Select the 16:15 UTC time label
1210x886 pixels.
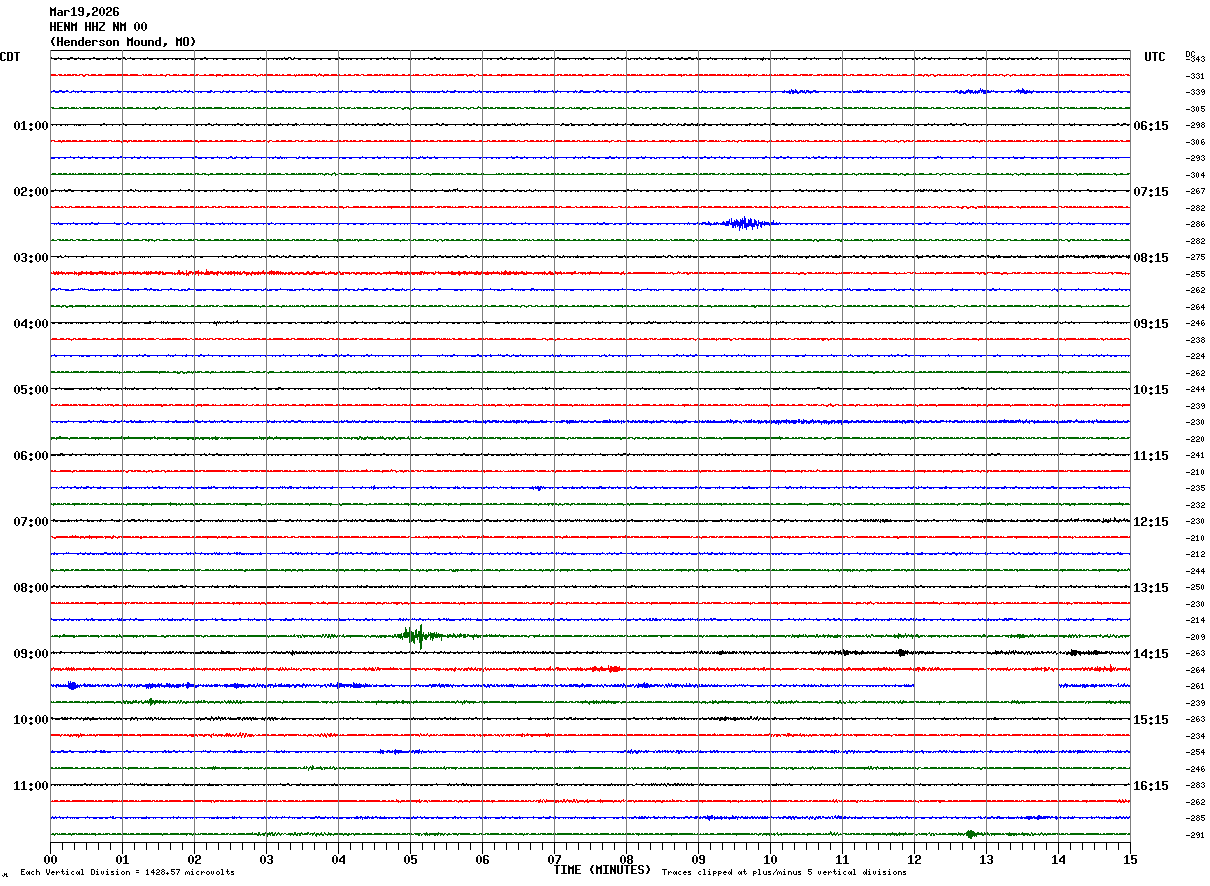coord(1150,786)
